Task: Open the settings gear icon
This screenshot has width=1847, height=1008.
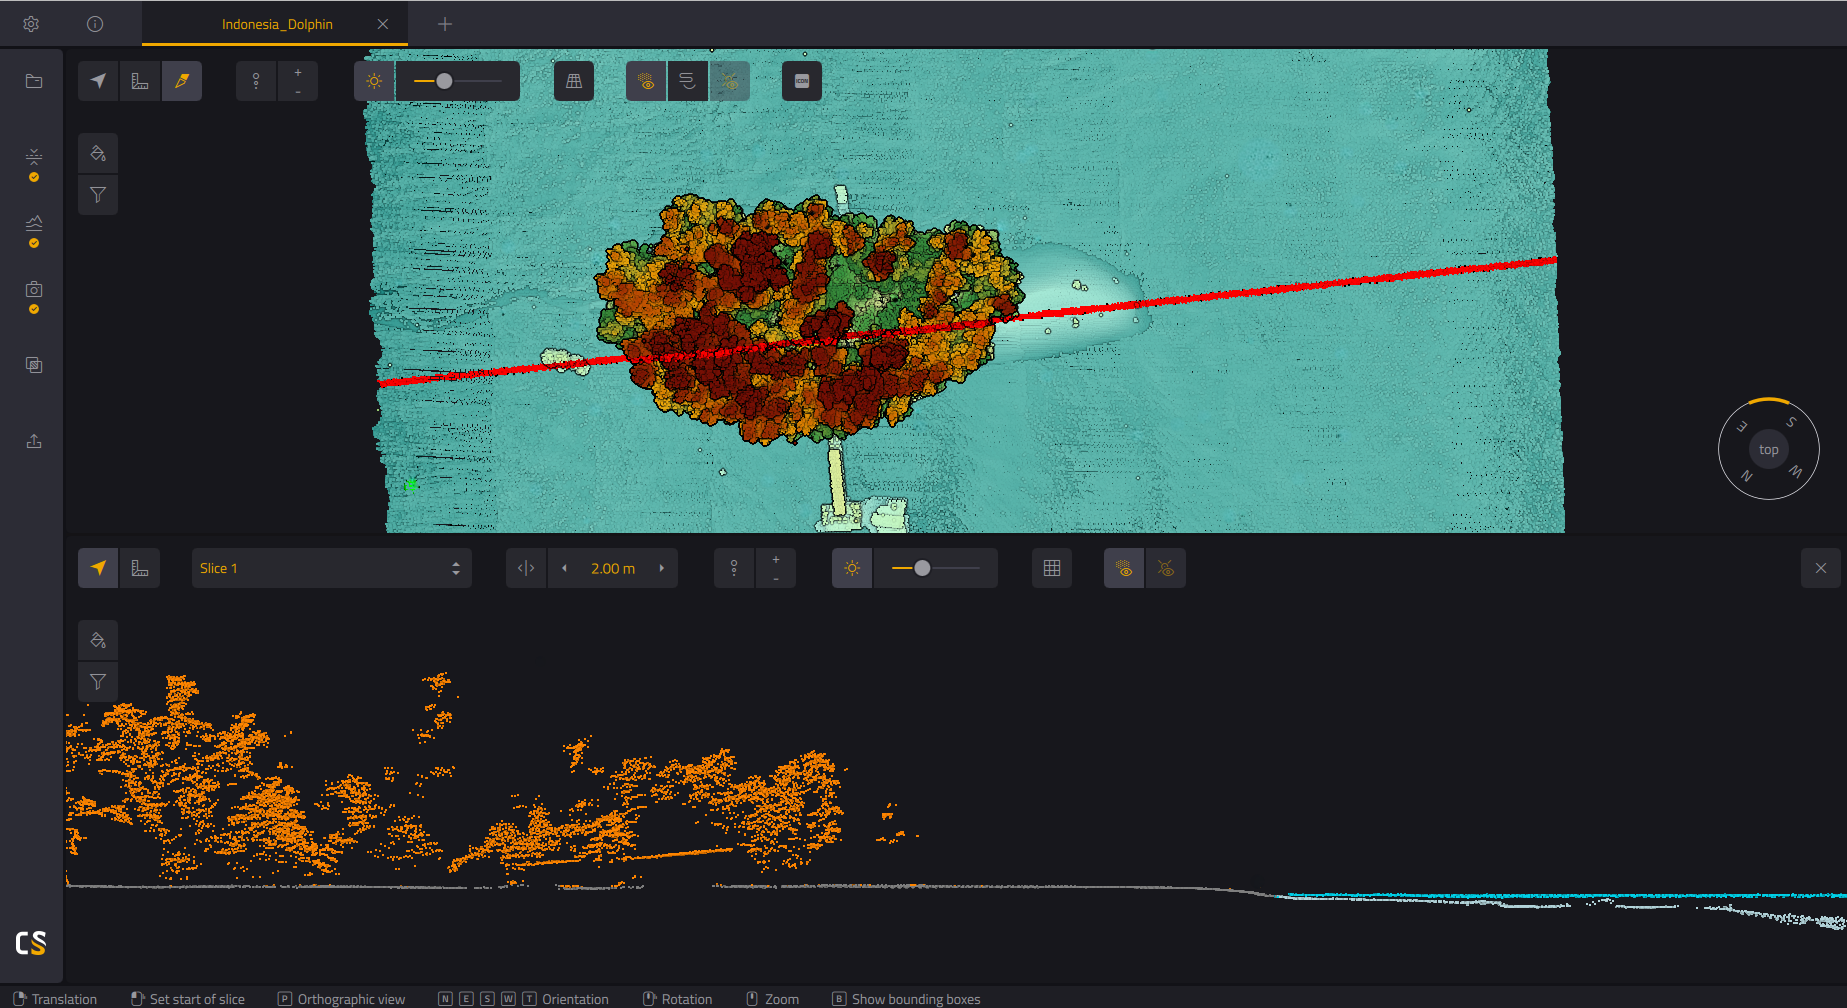Action: (31, 24)
